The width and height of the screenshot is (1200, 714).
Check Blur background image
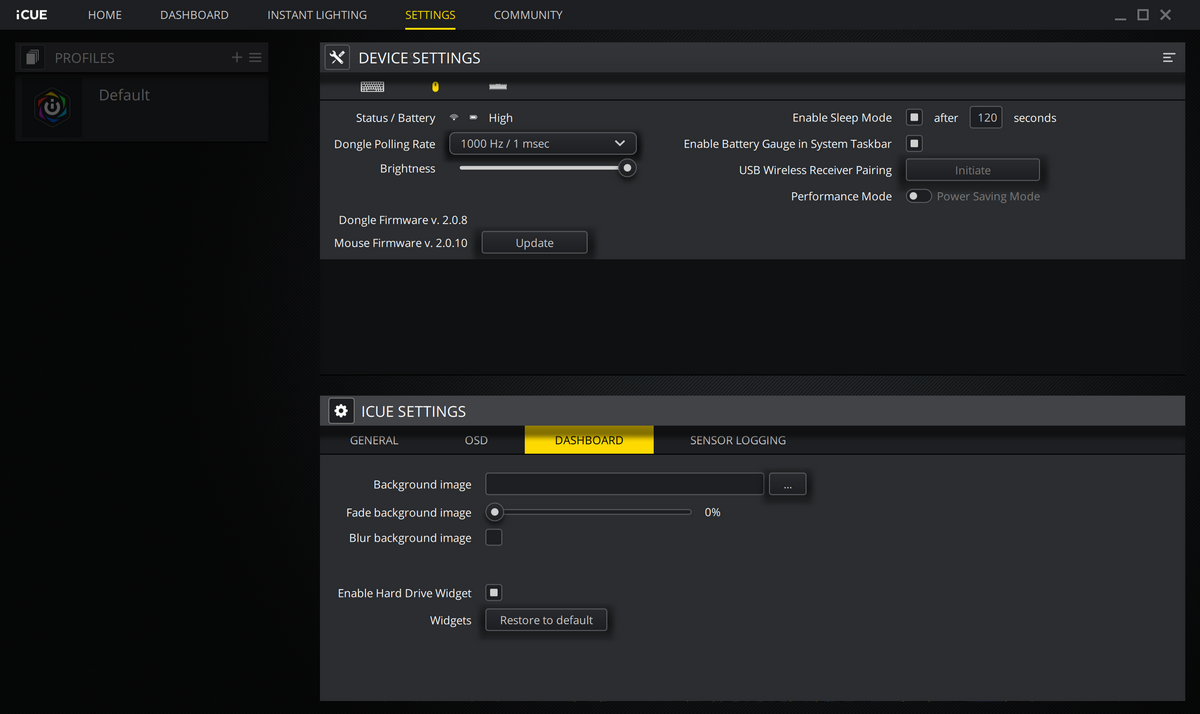click(x=494, y=537)
